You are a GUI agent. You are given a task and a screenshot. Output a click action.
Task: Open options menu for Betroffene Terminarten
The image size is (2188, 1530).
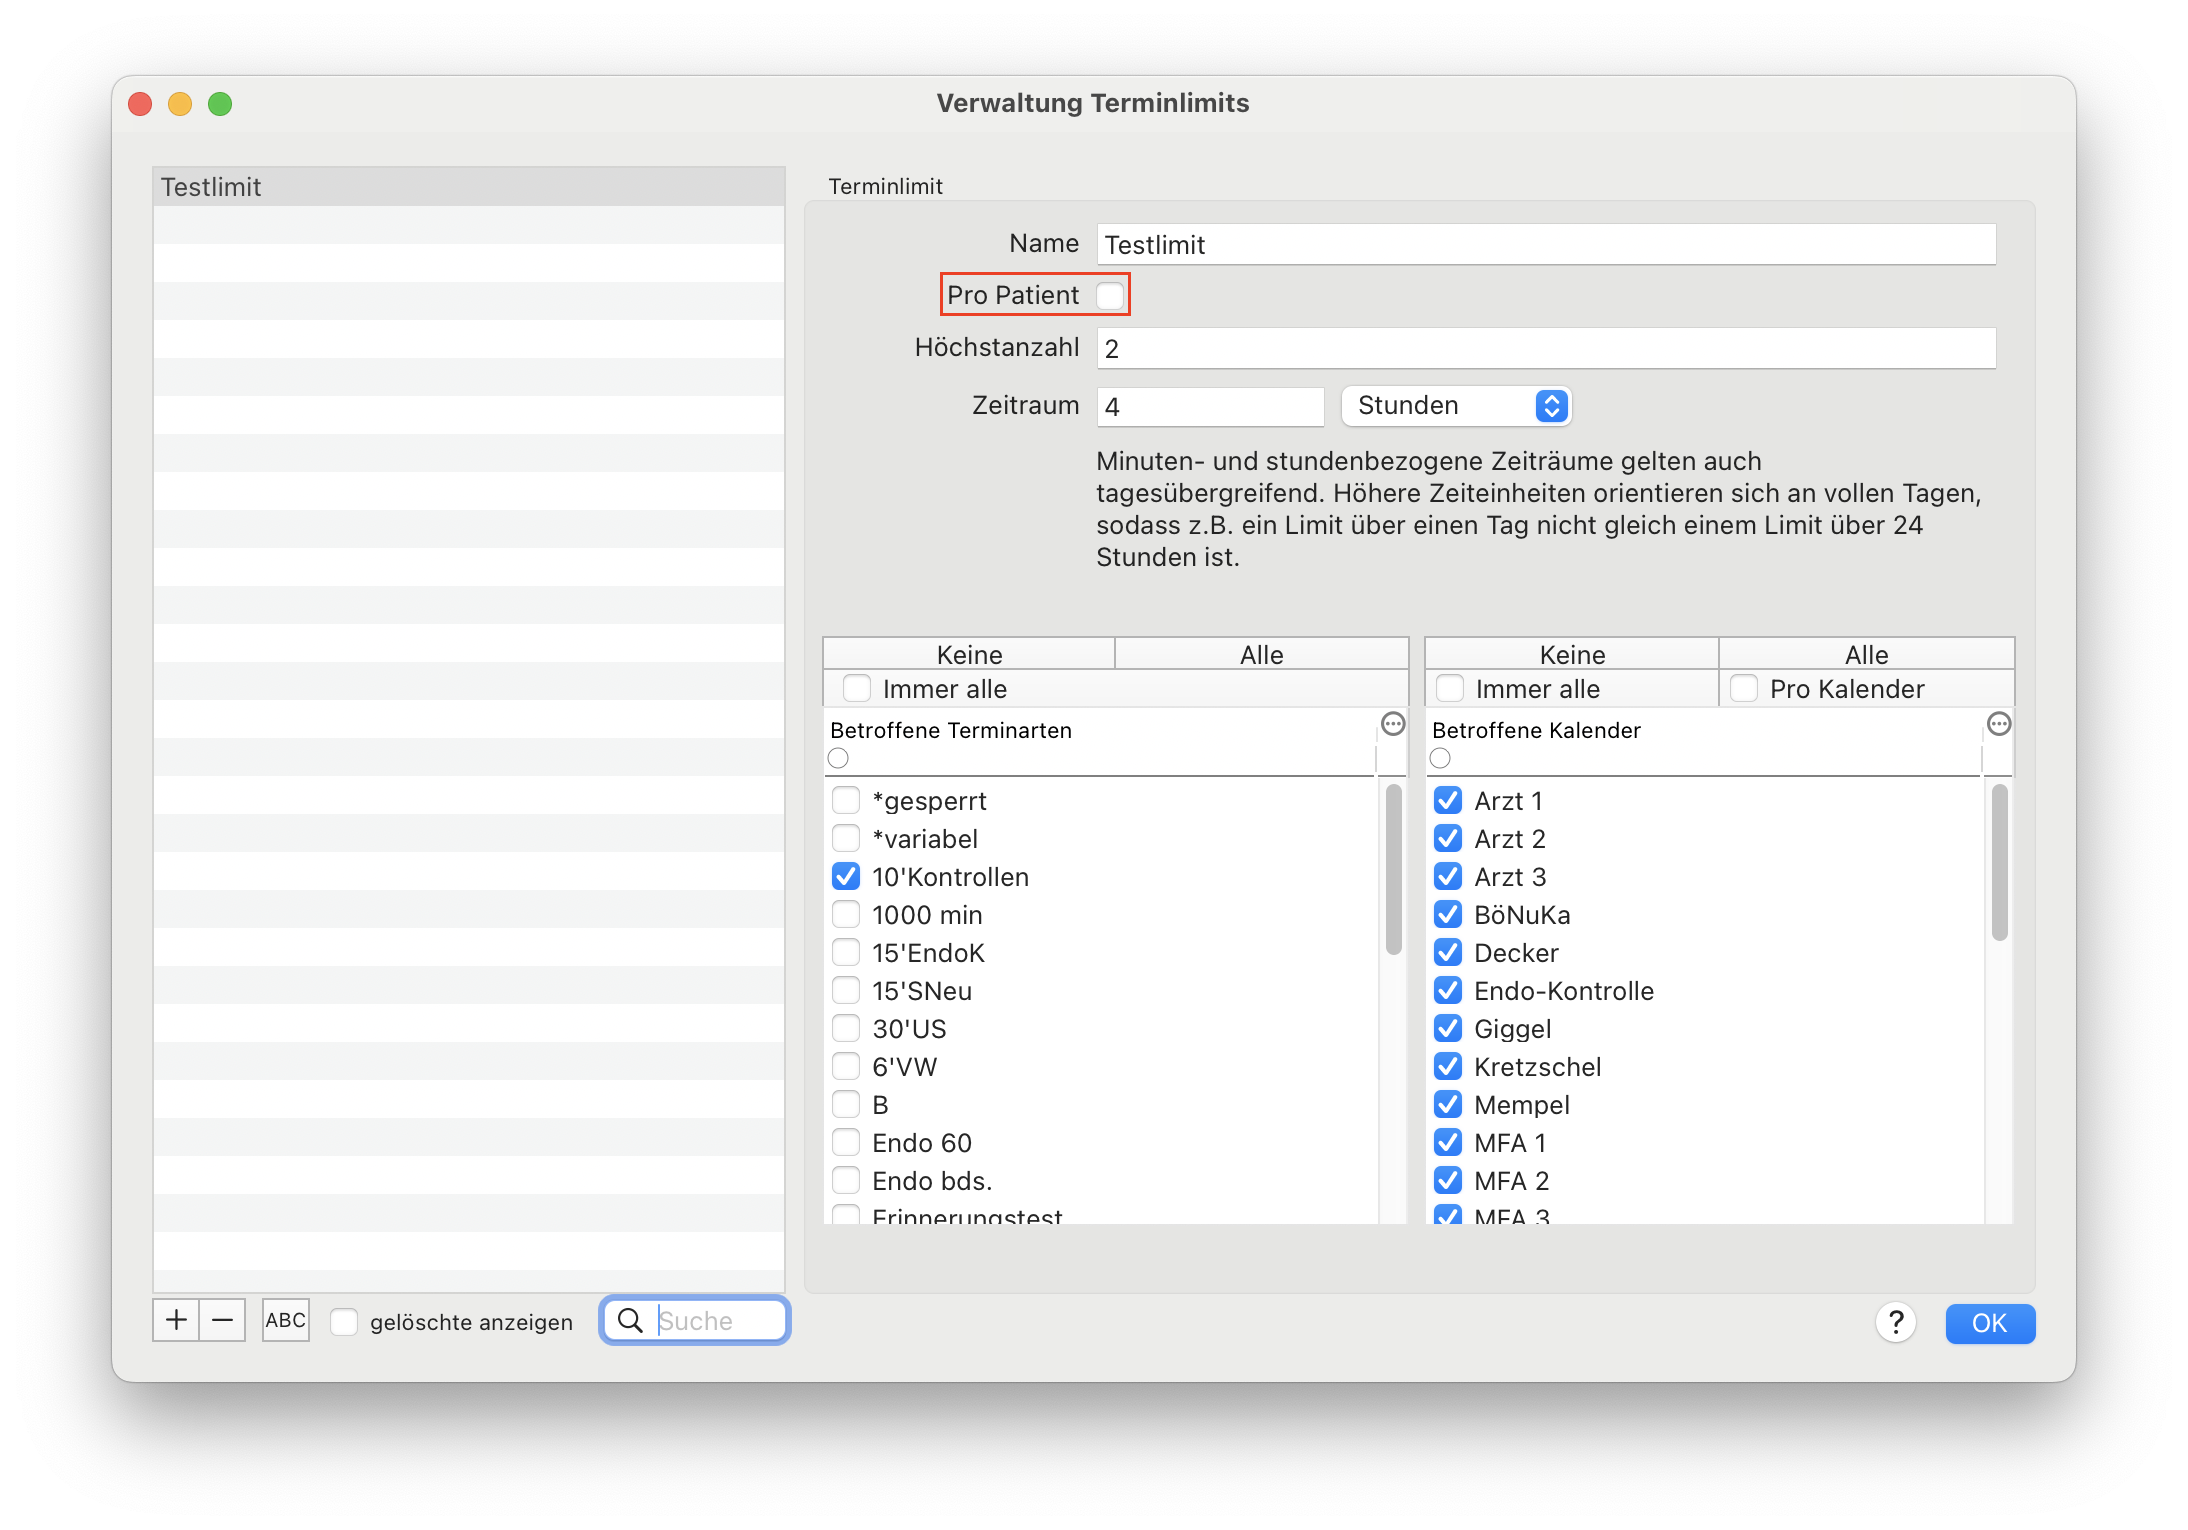[x=1393, y=724]
